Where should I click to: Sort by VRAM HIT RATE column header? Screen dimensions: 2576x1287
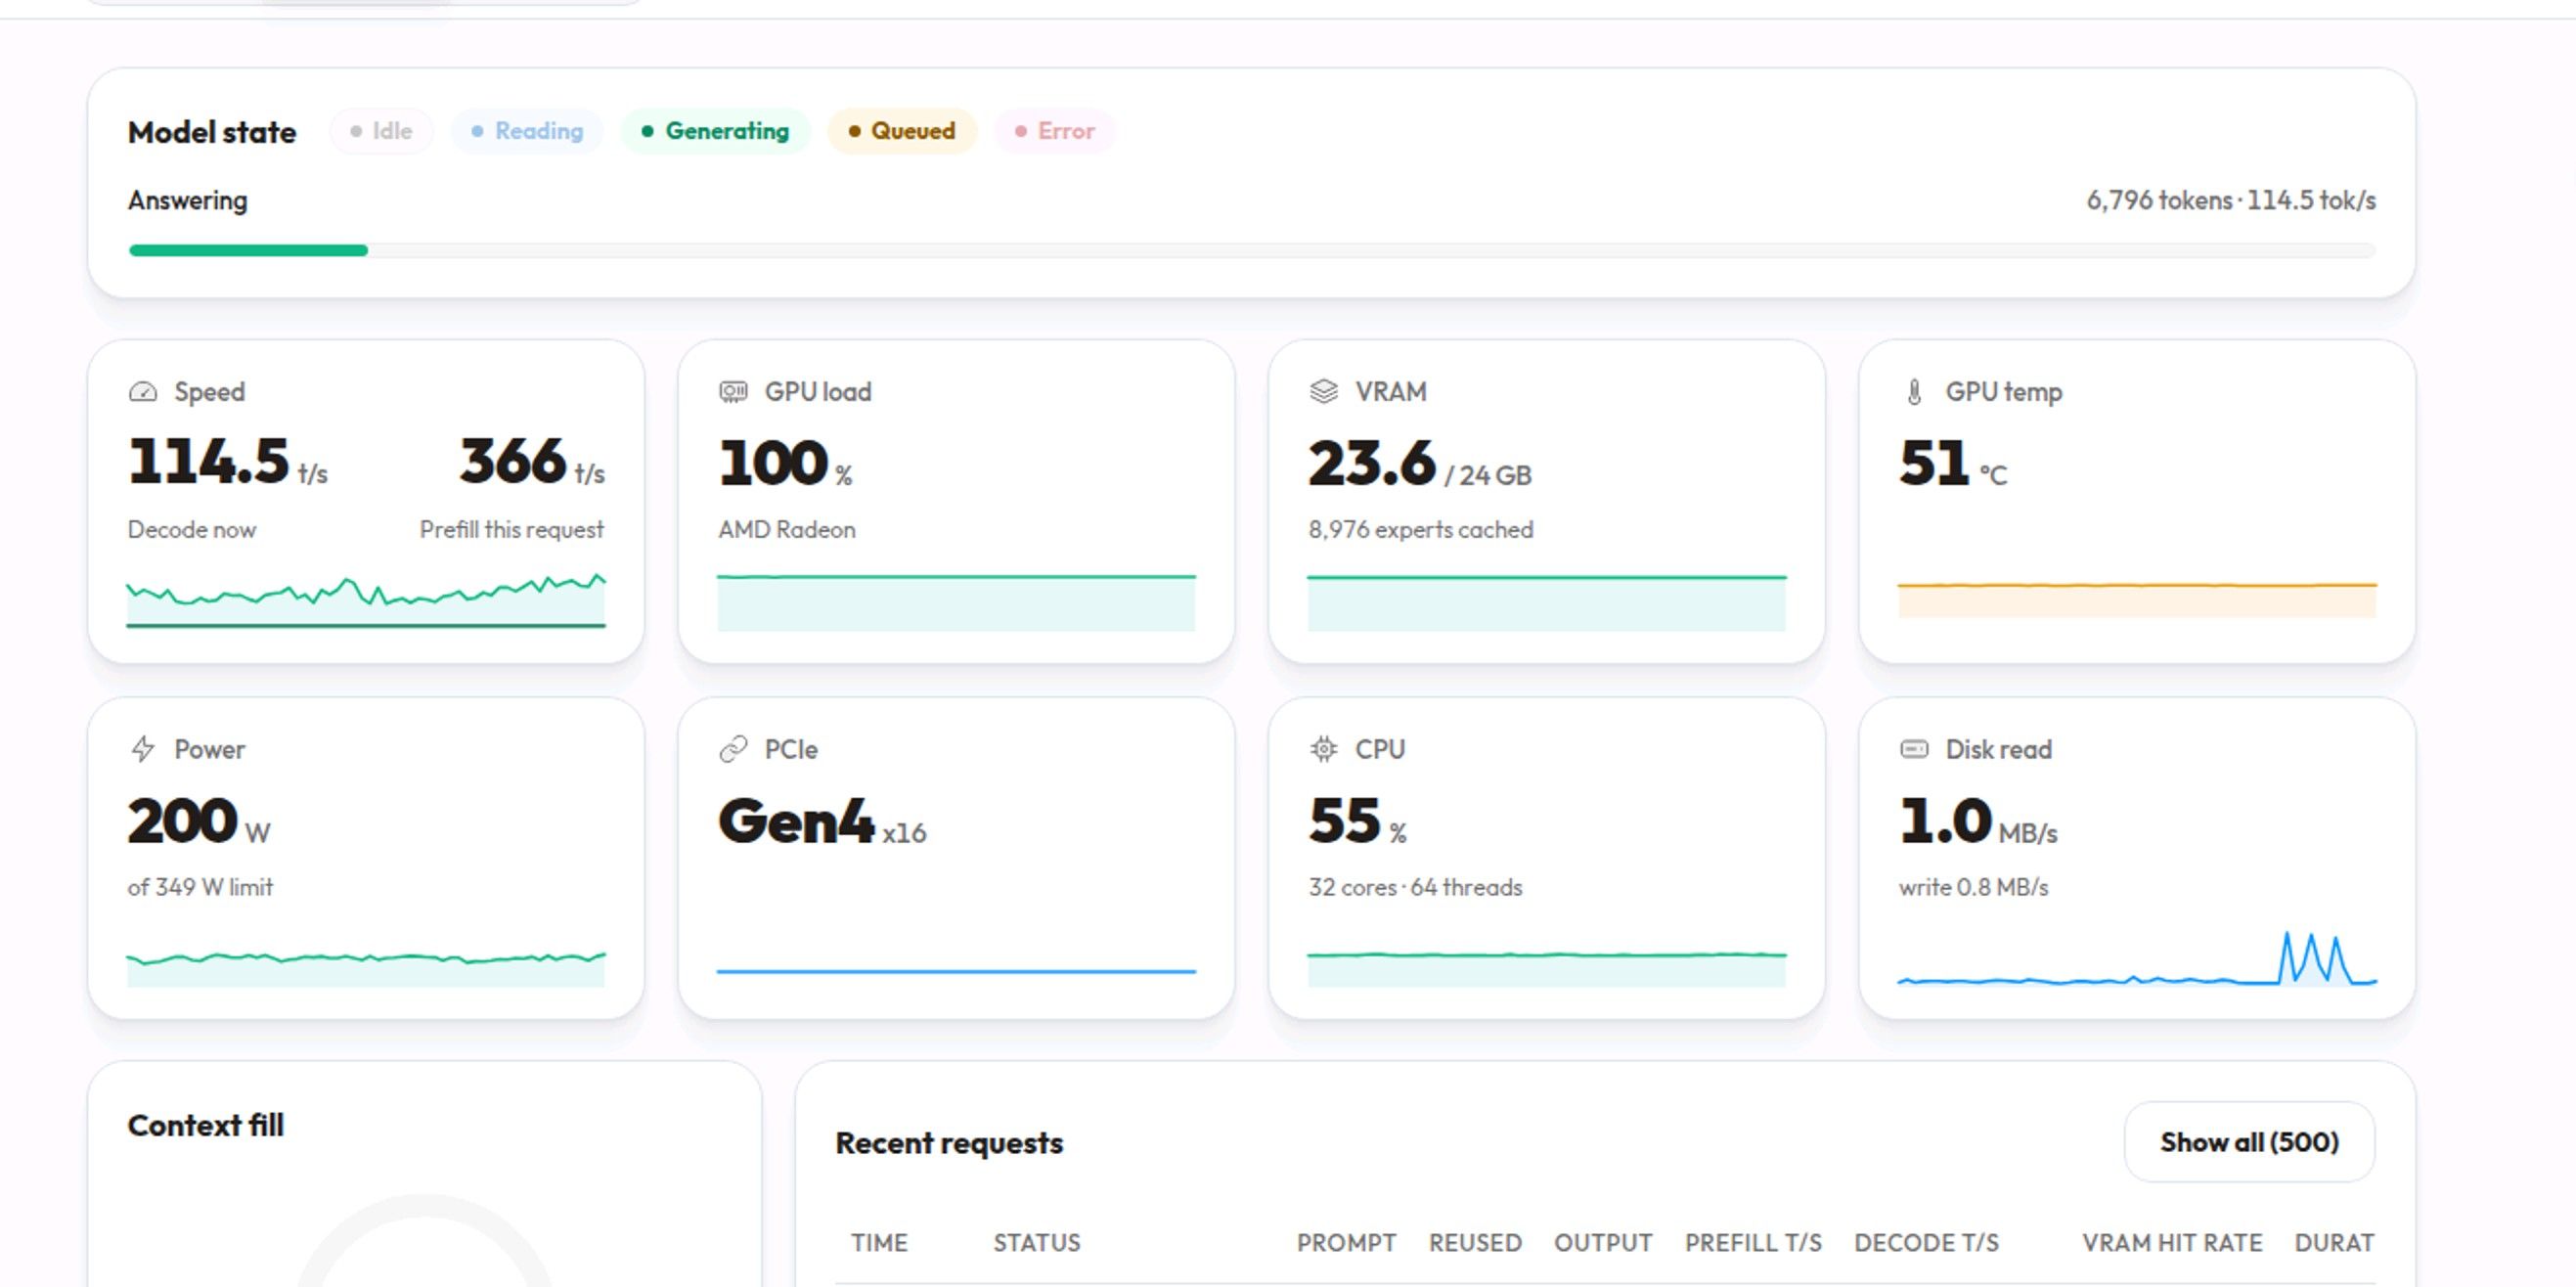[2172, 1243]
